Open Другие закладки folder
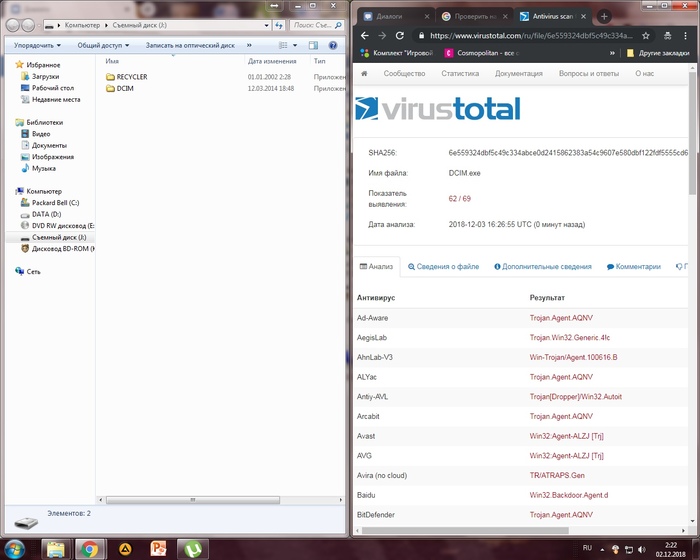Viewport: 700px width, 560px height. point(658,53)
